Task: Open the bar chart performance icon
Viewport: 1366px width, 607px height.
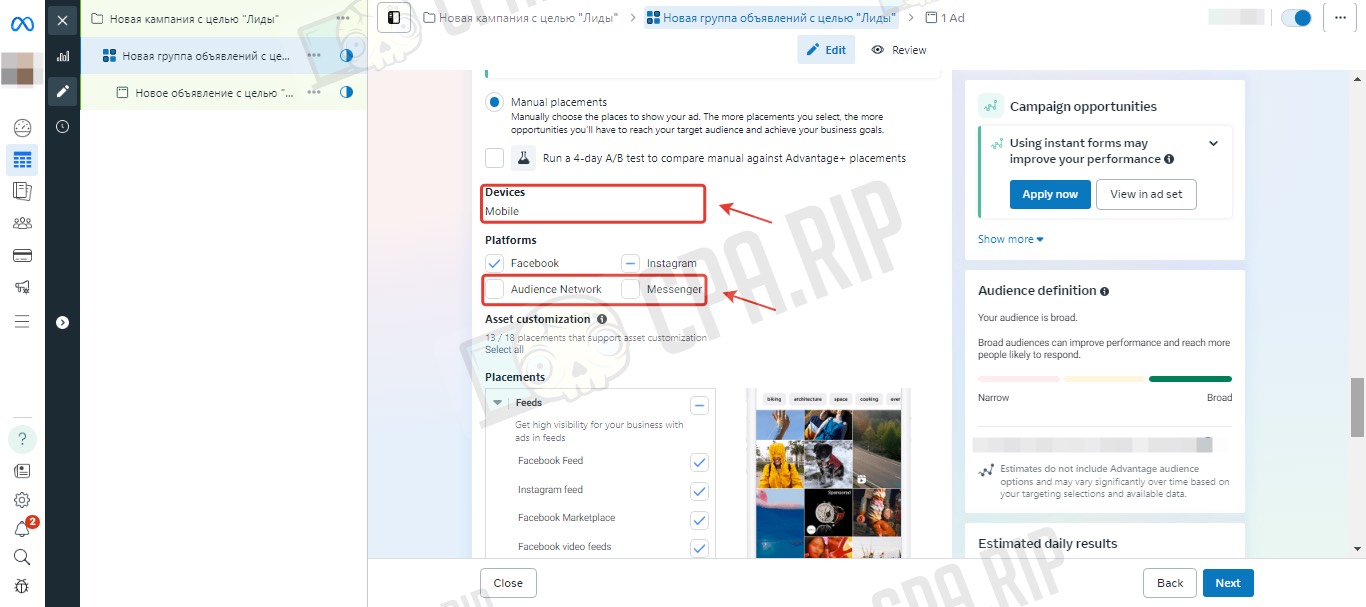Action: 62,56
